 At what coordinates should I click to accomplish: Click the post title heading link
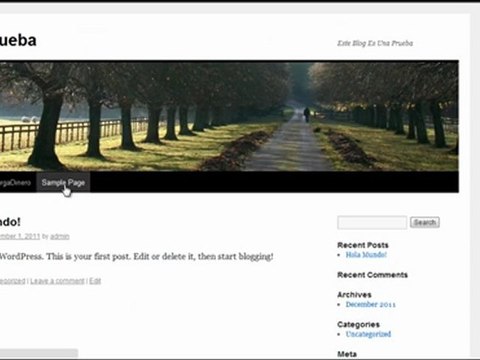[10, 222]
